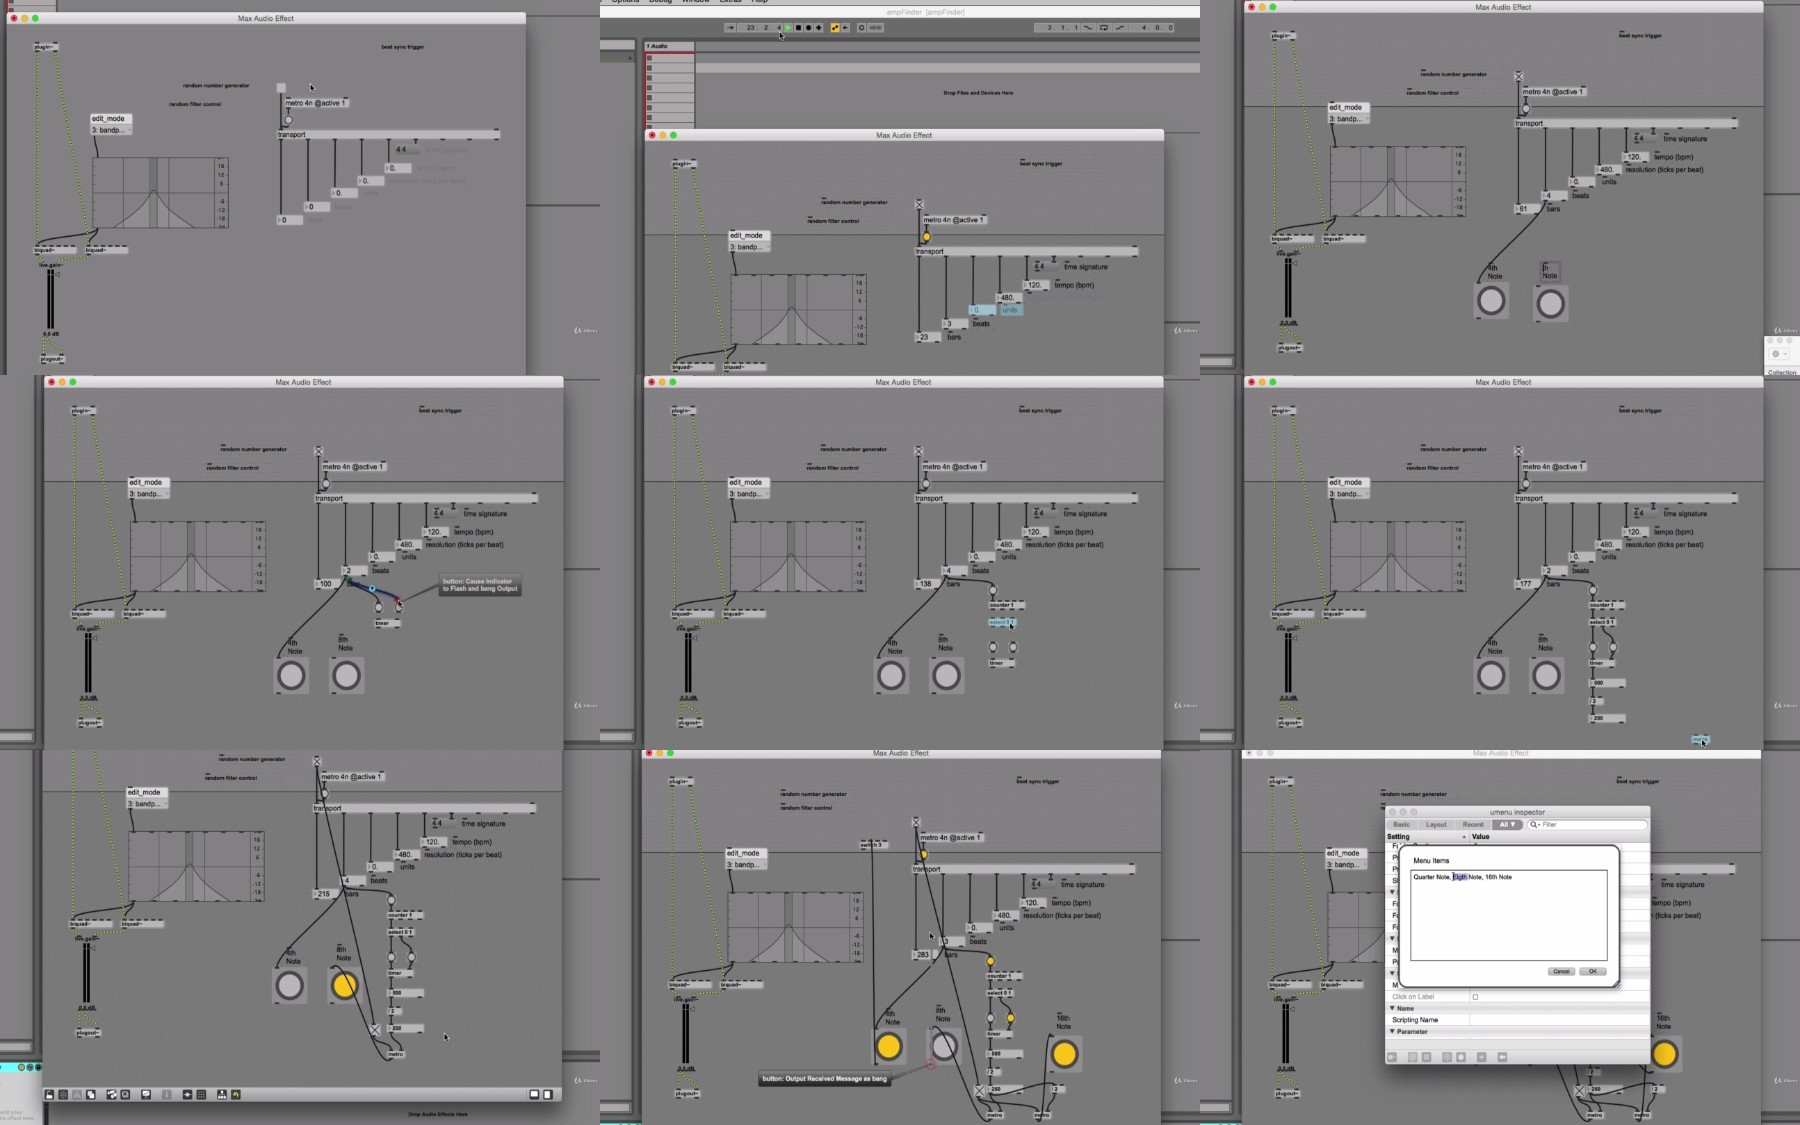The image size is (1800, 1125).
Task: Toggle the Loop switch icon in Live's transport
Action: tap(1104, 28)
